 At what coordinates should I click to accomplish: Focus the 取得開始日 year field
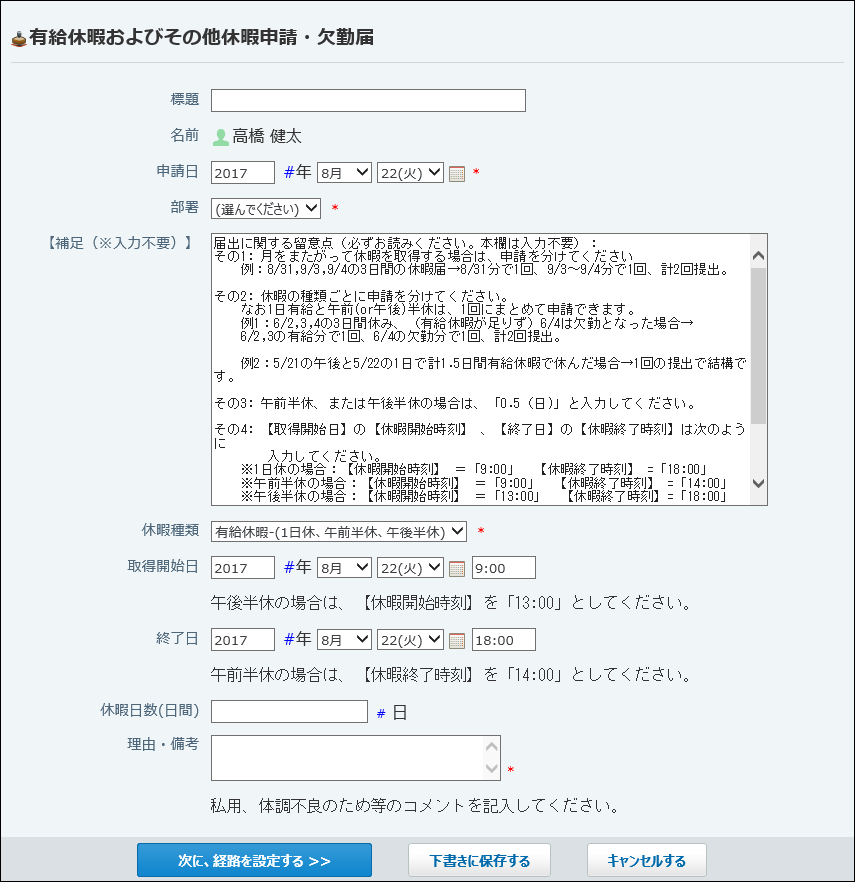[242, 568]
